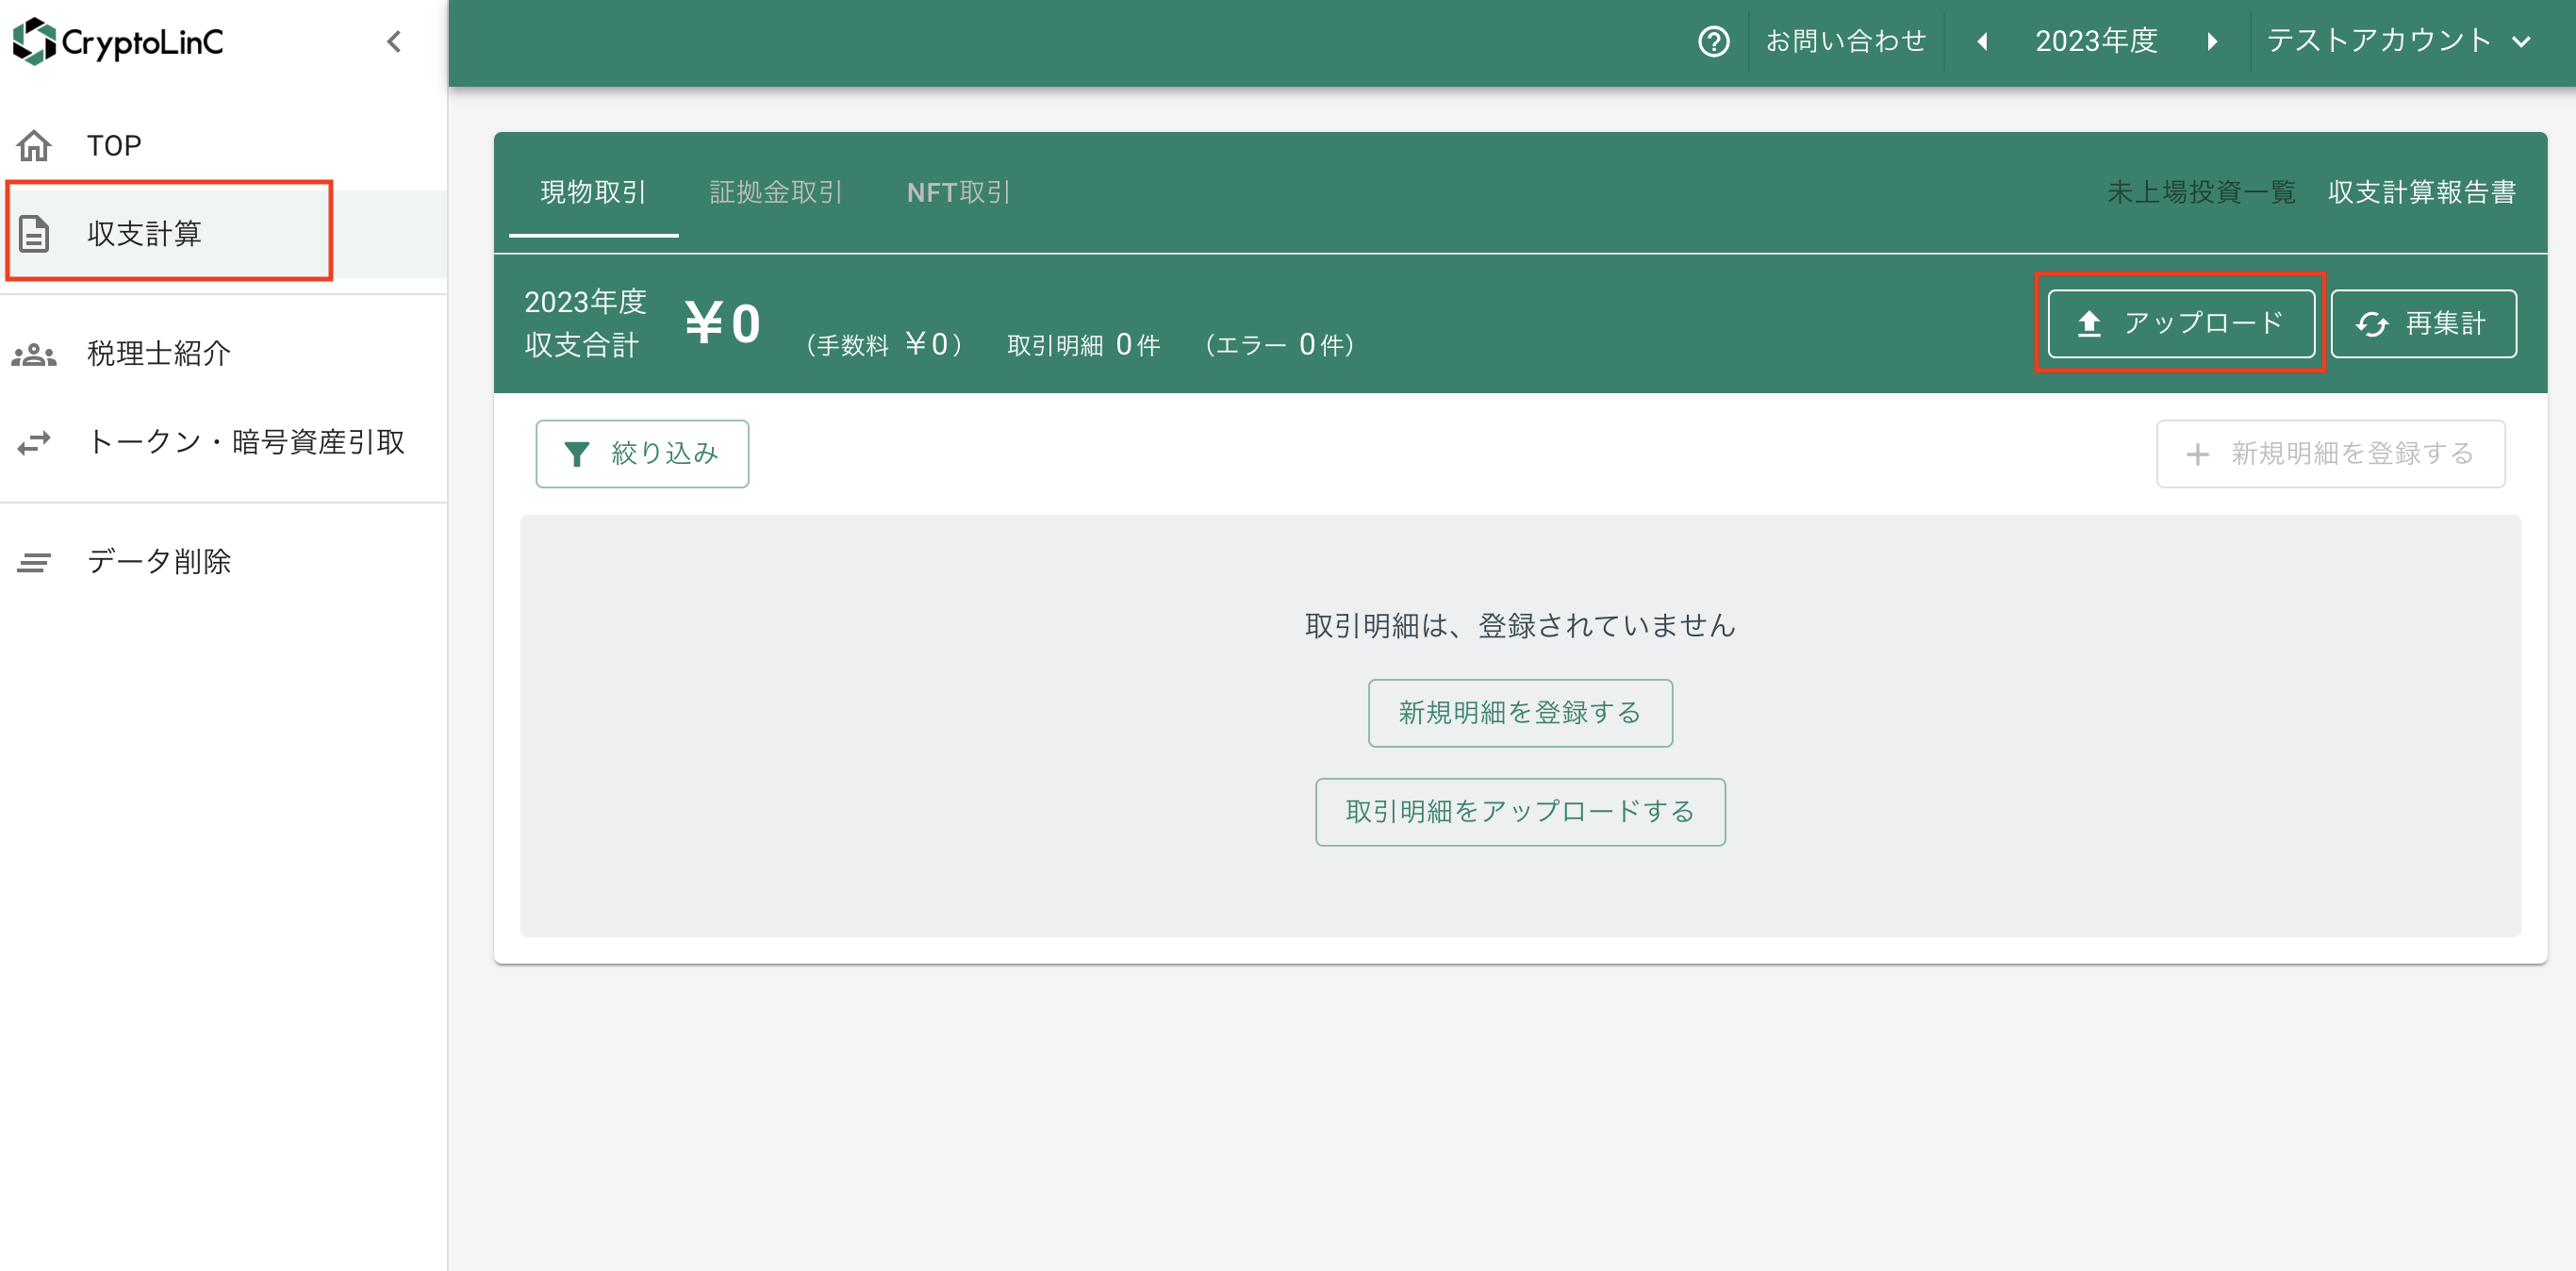Open the TOP home icon in sidebar

(x=34, y=145)
